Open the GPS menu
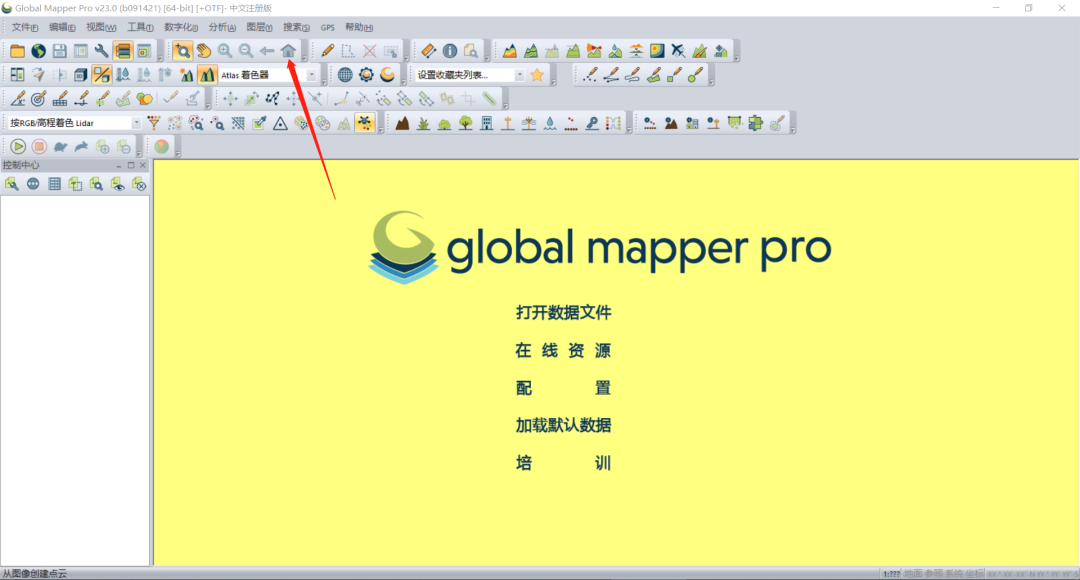Screen dimensions: 1080x580 tap(328, 28)
